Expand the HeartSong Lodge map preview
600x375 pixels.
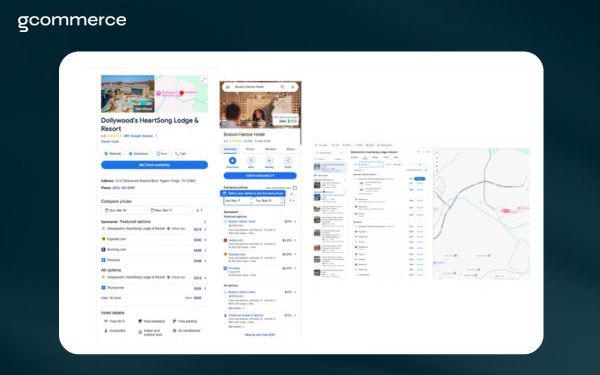(203, 79)
